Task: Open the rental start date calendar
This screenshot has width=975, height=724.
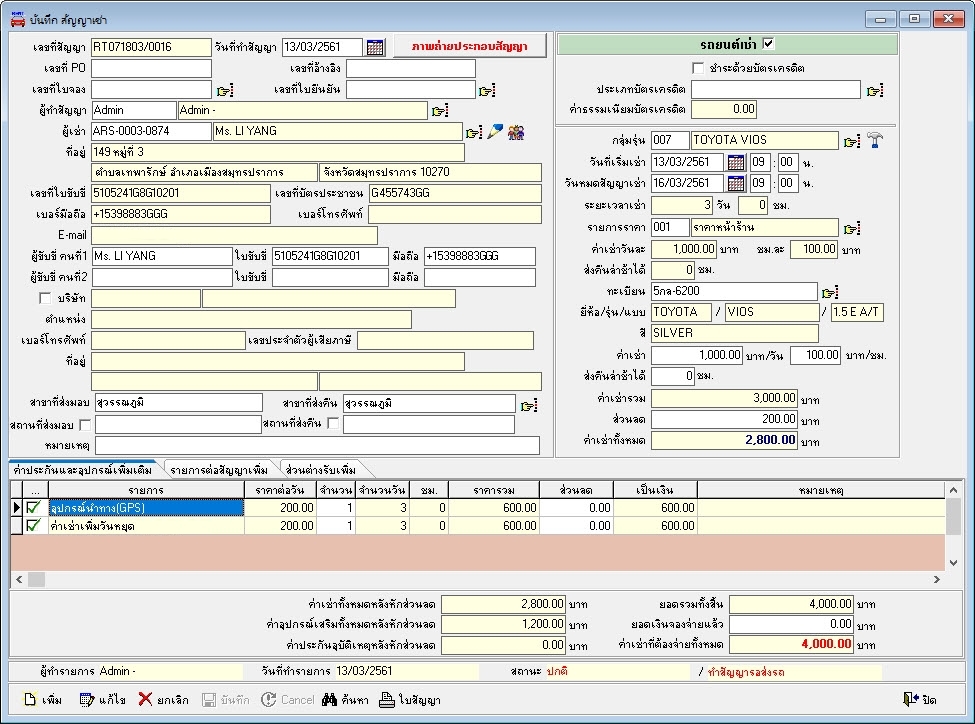Action: tap(736, 163)
